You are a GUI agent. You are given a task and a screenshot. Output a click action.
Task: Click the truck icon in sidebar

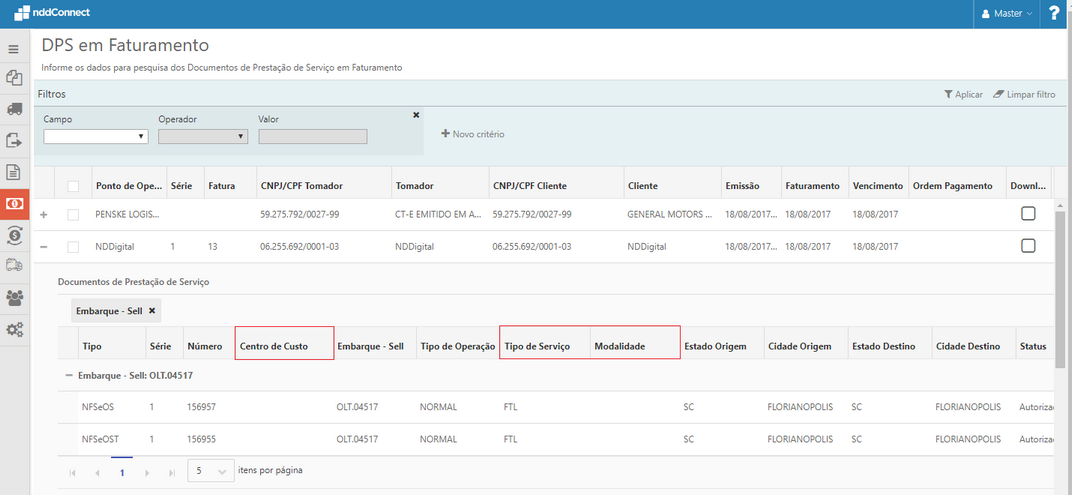point(14,108)
